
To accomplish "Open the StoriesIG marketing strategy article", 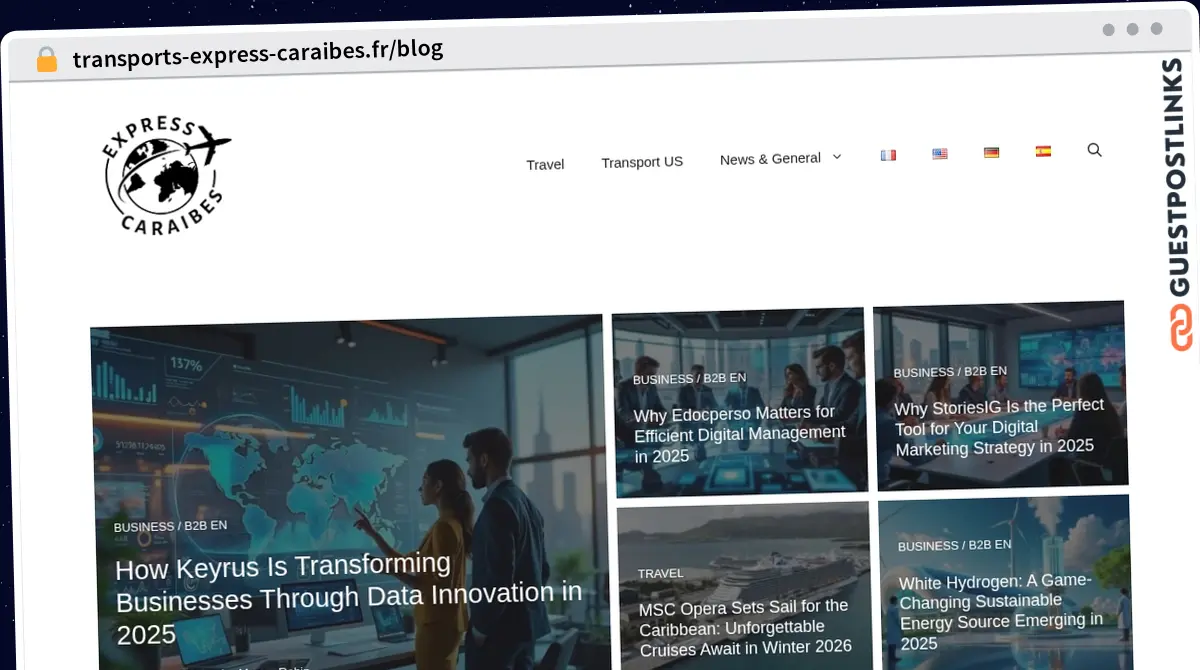I will [999, 427].
